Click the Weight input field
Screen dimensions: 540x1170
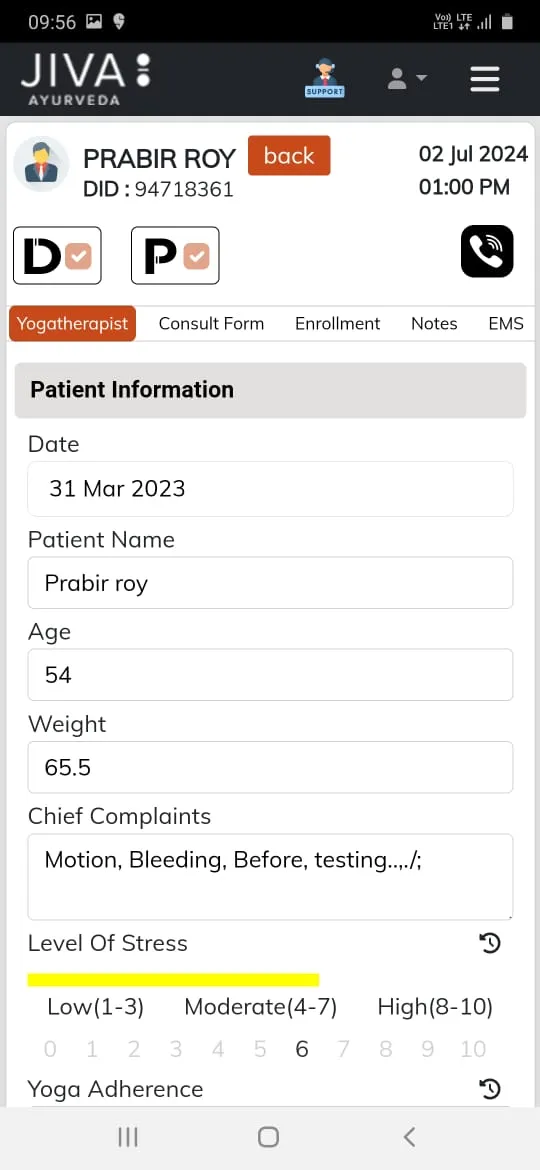tap(270, 767)
